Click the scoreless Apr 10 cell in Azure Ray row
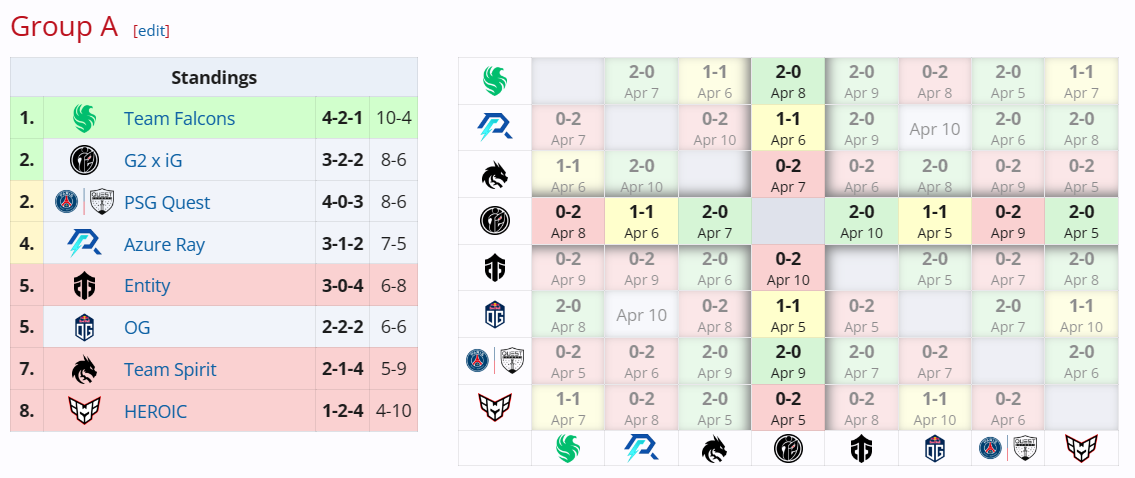1135x478 pixels. pos(934,128)
